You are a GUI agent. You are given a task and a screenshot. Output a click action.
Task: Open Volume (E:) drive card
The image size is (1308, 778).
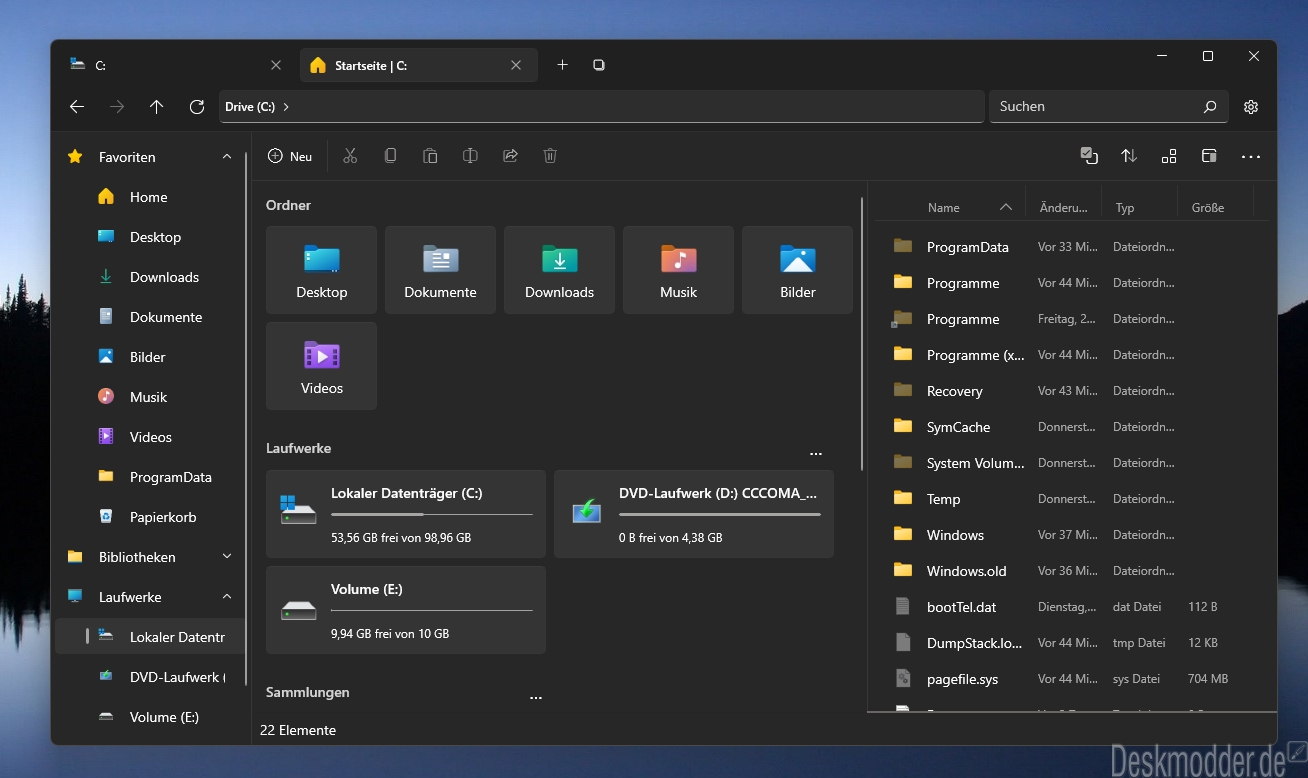coord(406,610)
